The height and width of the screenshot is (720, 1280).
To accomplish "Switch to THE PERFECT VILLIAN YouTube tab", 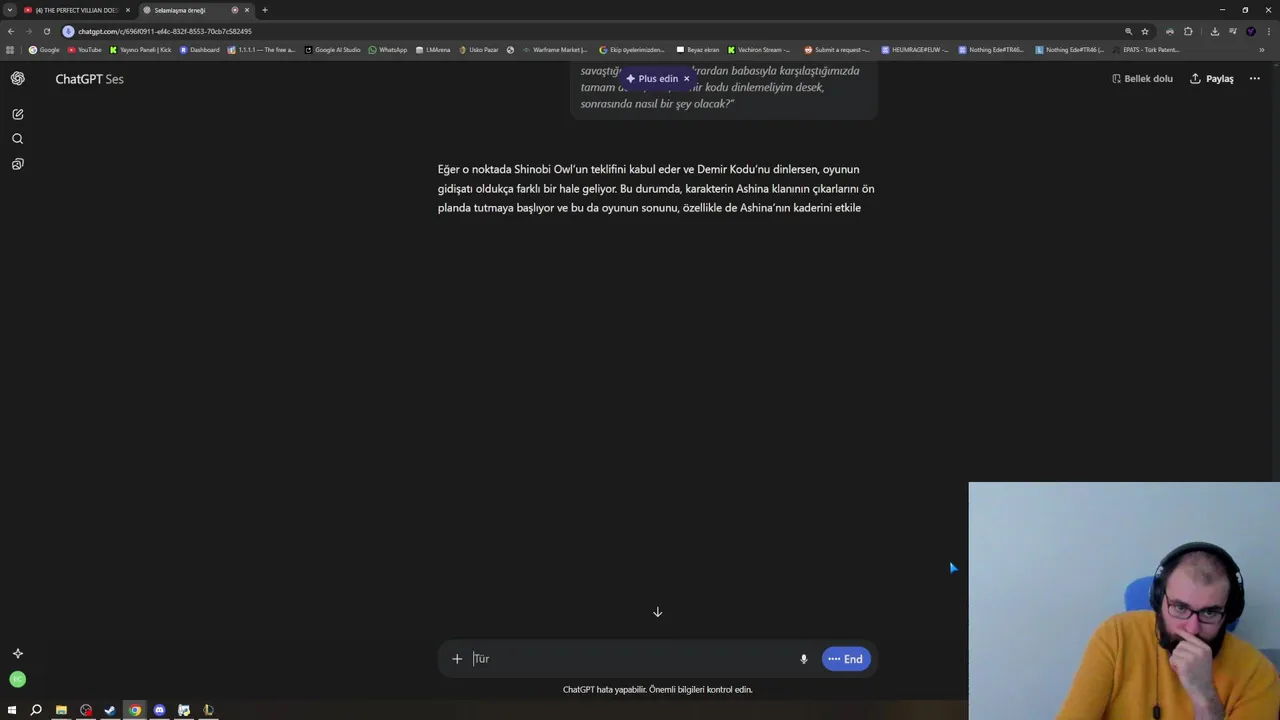I will coord(76,10).
